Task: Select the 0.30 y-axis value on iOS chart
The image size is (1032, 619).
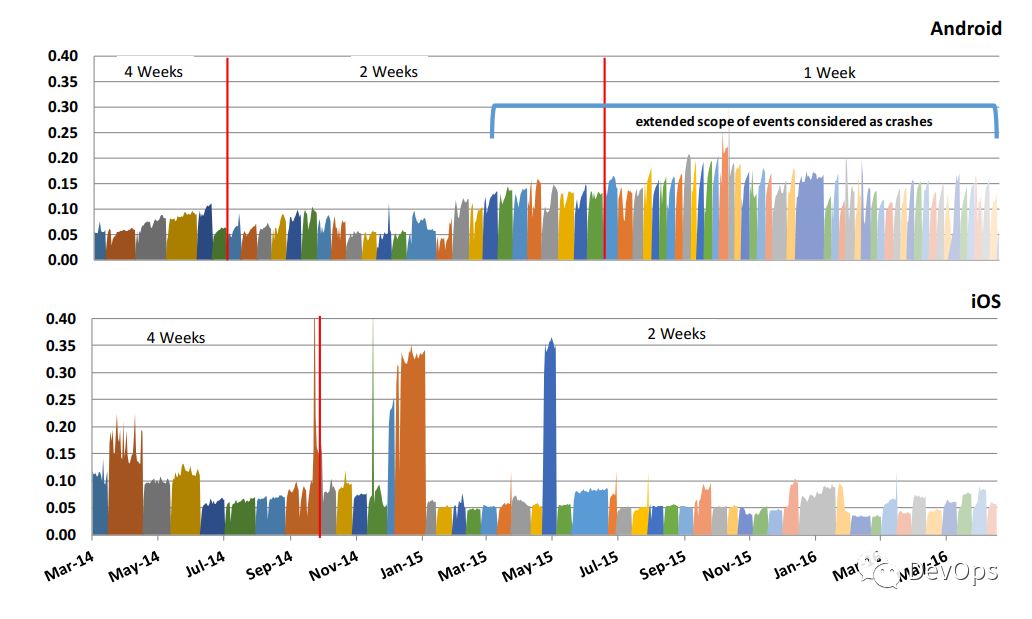Action: point(61,373)
